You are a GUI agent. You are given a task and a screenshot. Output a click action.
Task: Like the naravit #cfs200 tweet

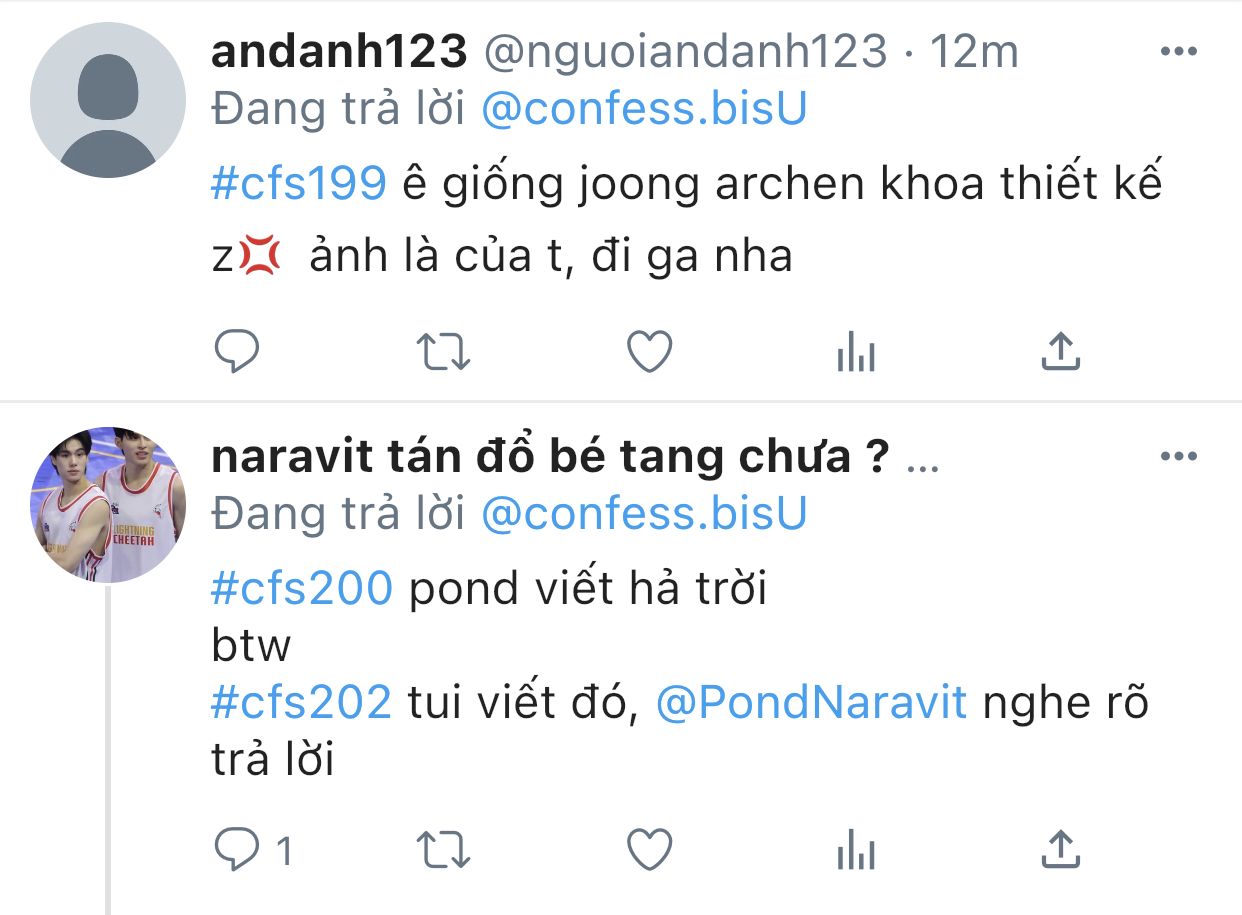pyautogui.click(x=649, y=851)
